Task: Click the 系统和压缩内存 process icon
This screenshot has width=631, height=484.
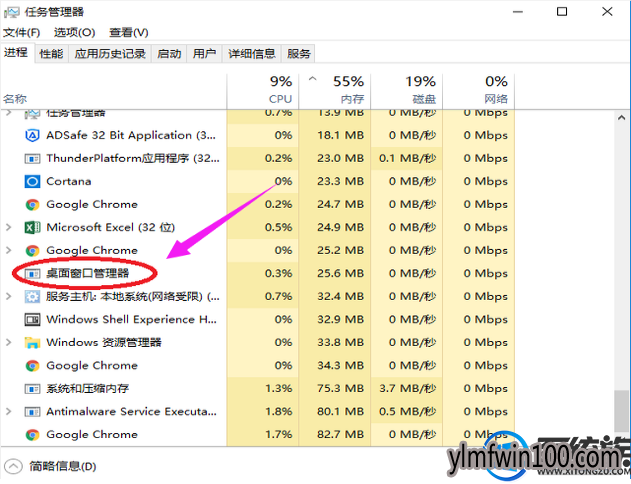Action: tap(32, 389)
